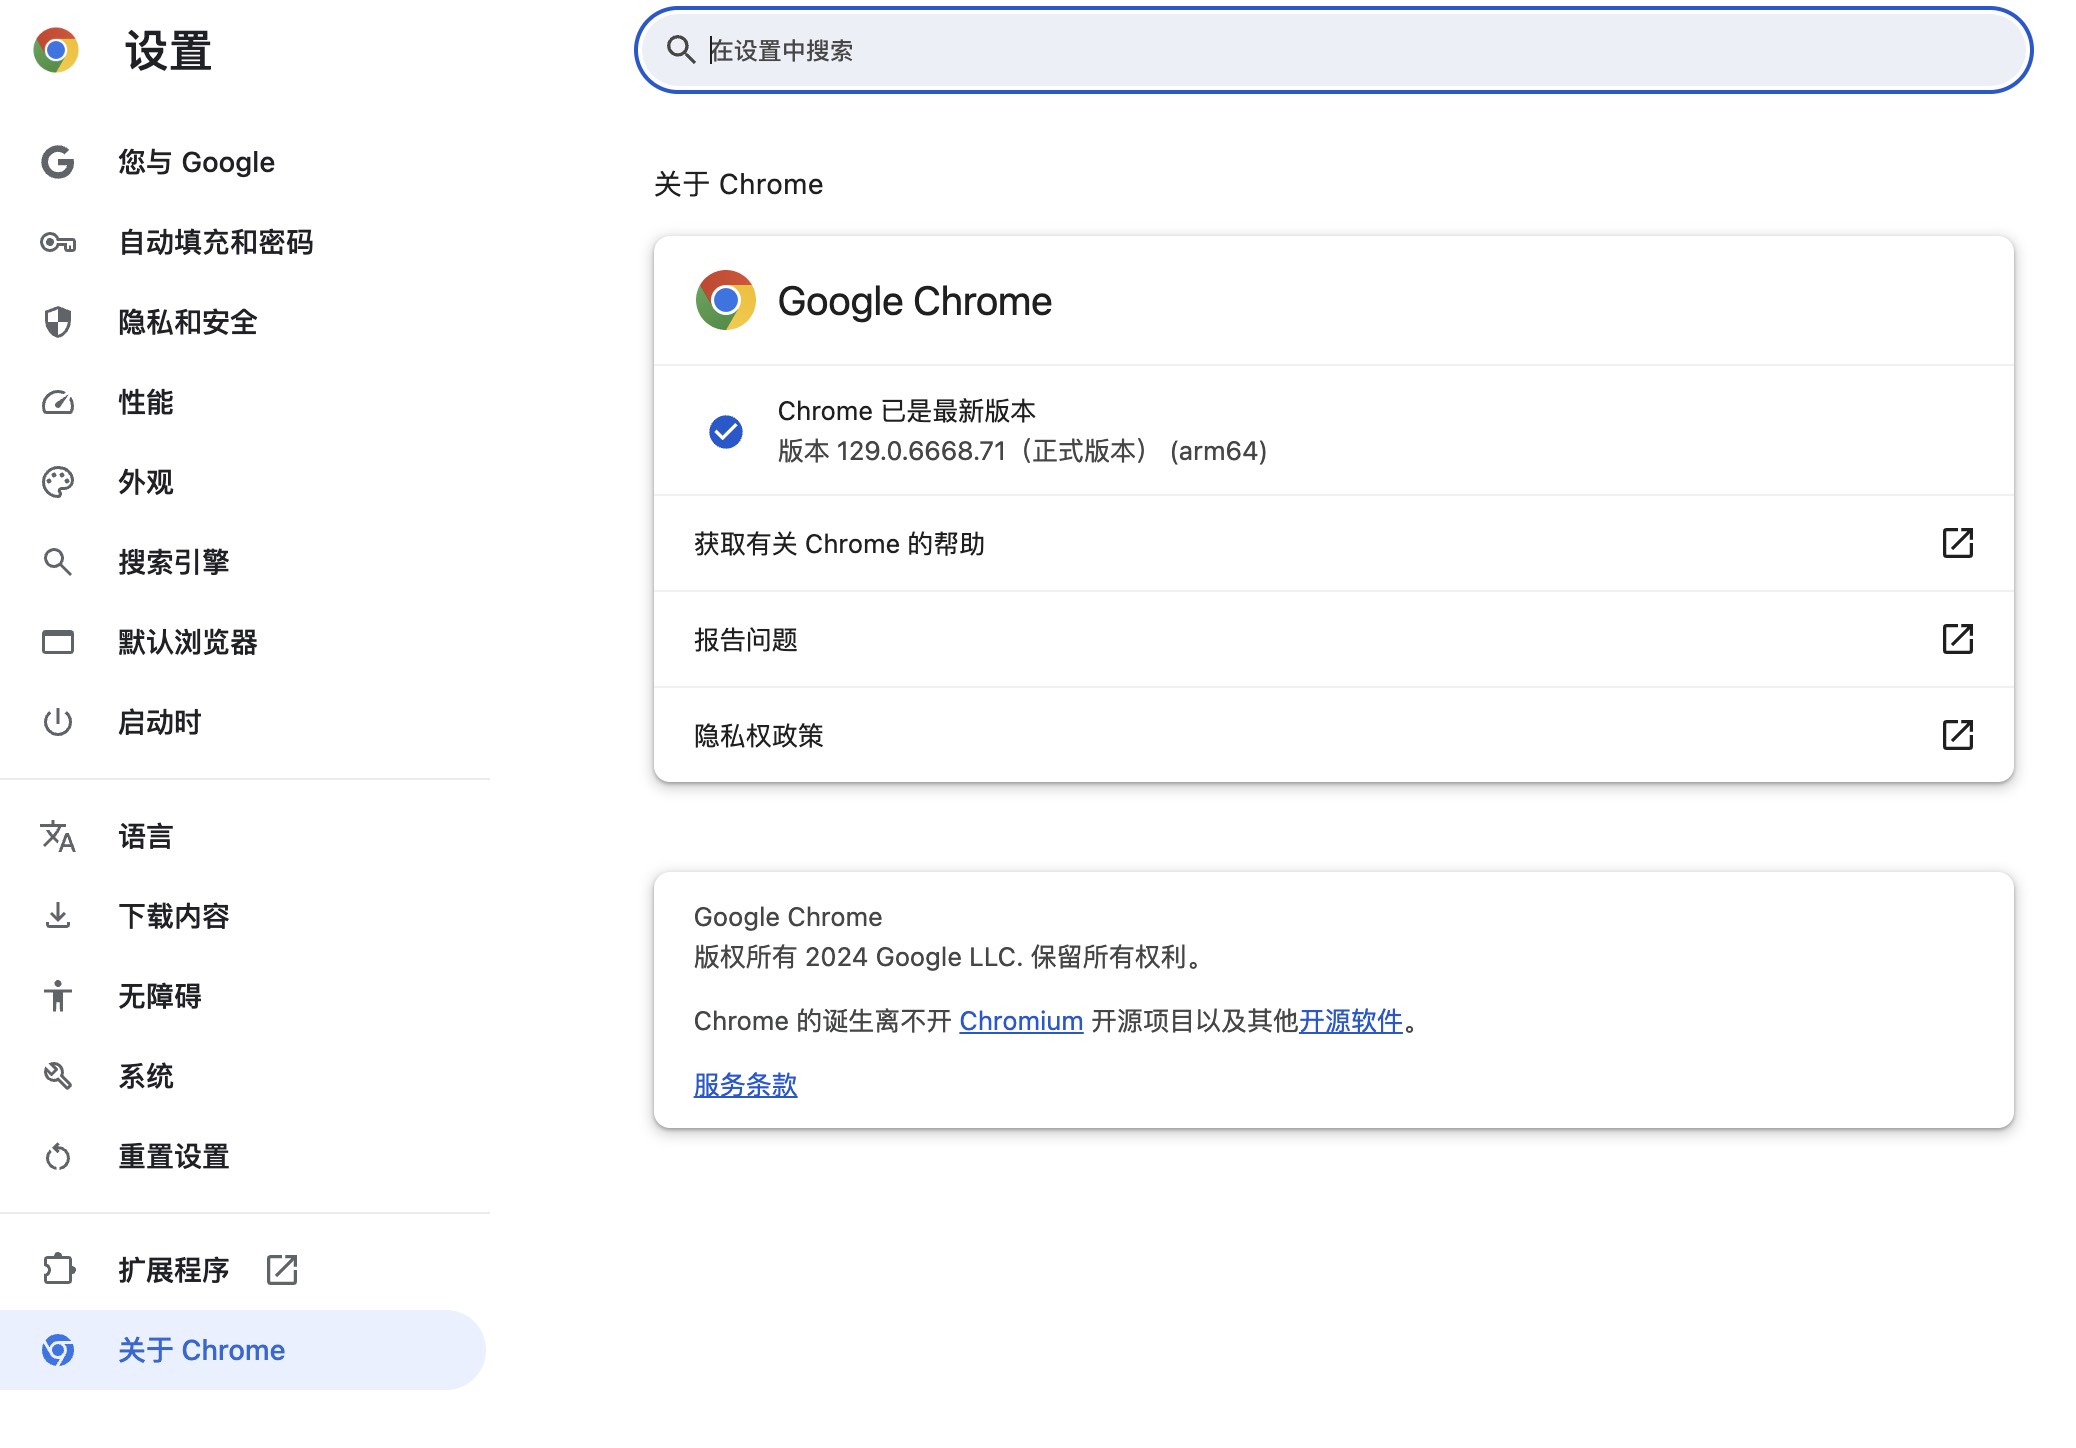Open the 服务条款 link
The height and width of the screenshot is (1448, 2076).
[745, 1085]
